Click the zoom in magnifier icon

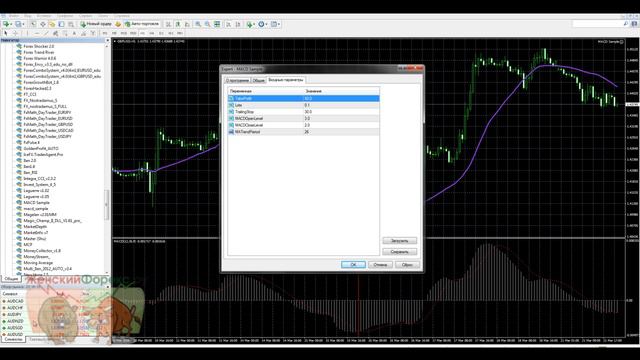[x=198, y=24]
